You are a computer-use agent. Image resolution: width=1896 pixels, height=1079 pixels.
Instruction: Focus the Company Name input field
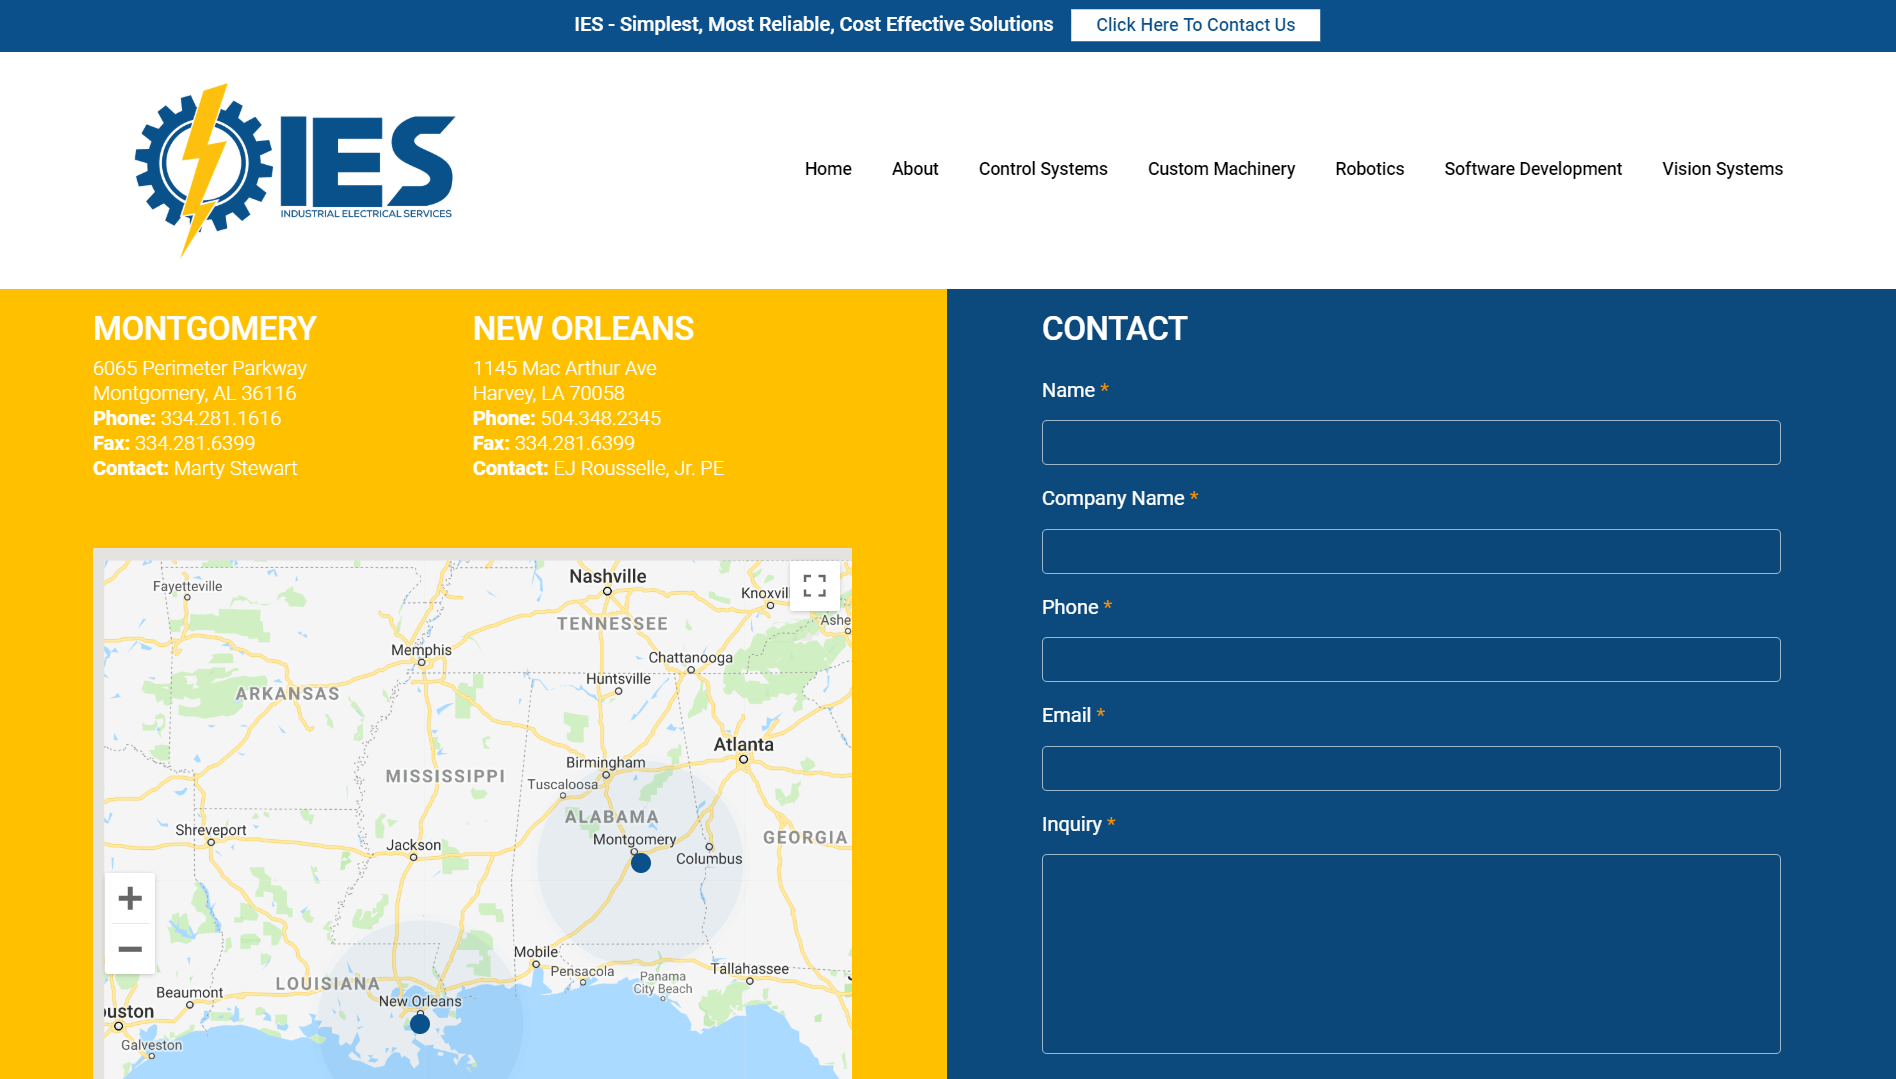pos(1411,551)
